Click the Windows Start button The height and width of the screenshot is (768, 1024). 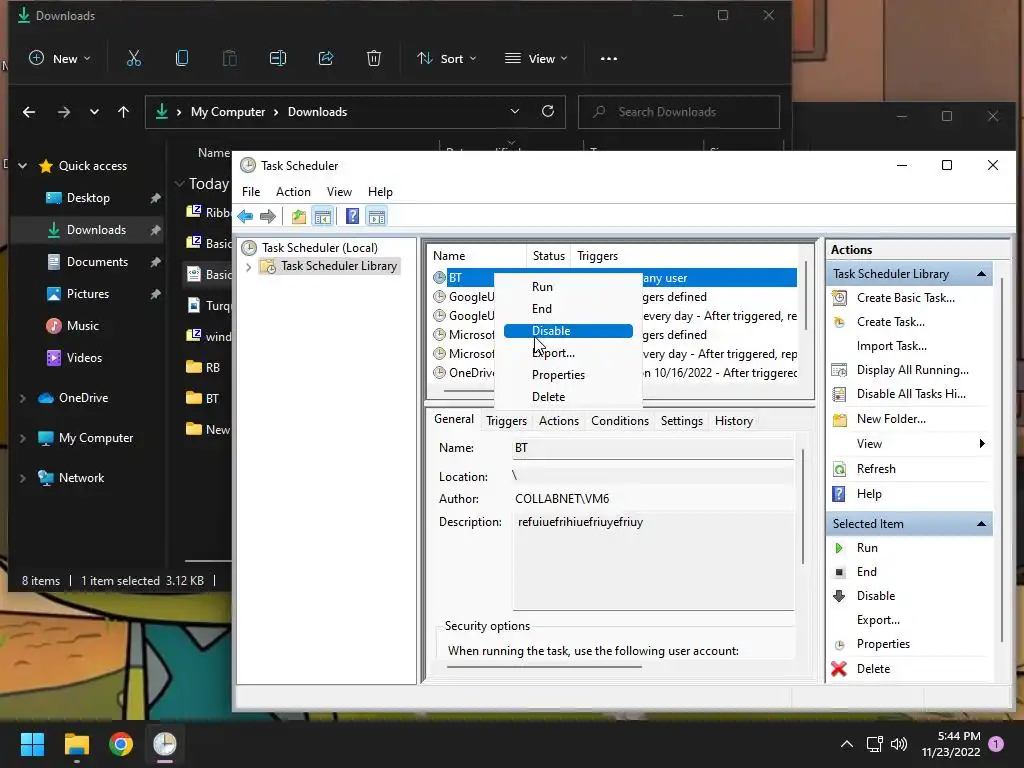pyautogui.click(x=32, y=744)
